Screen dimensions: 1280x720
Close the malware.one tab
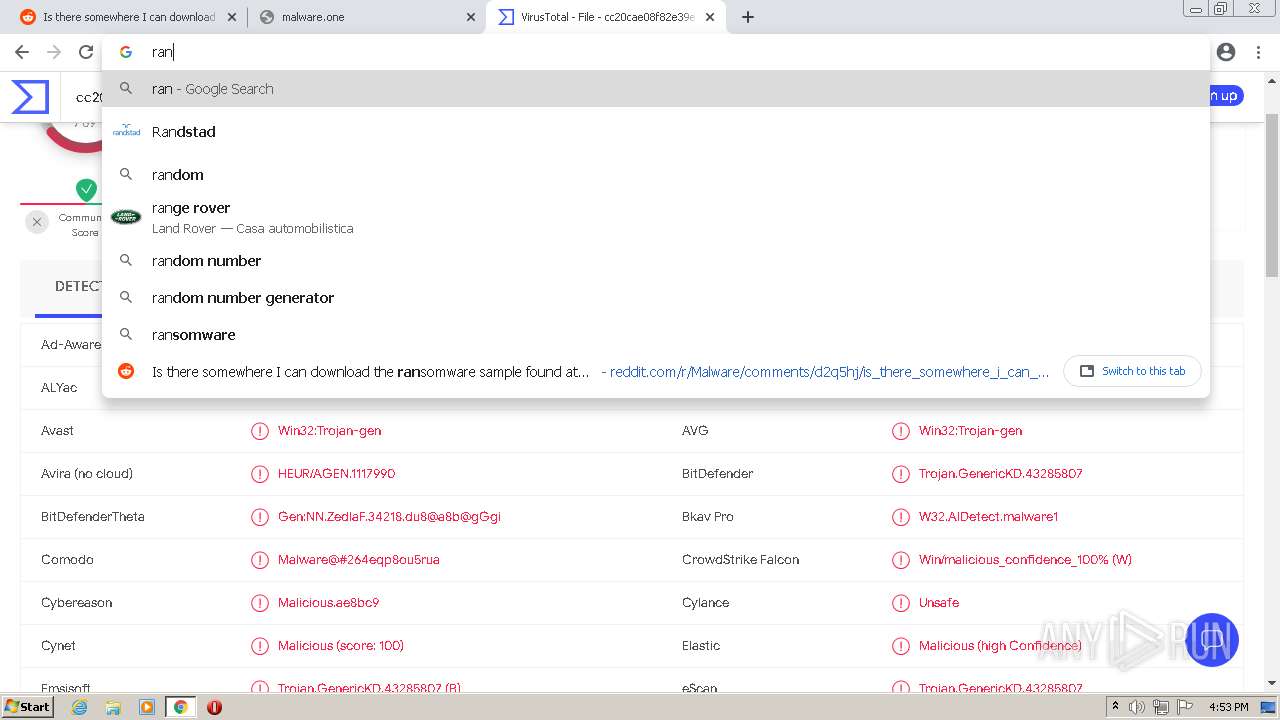471,17
